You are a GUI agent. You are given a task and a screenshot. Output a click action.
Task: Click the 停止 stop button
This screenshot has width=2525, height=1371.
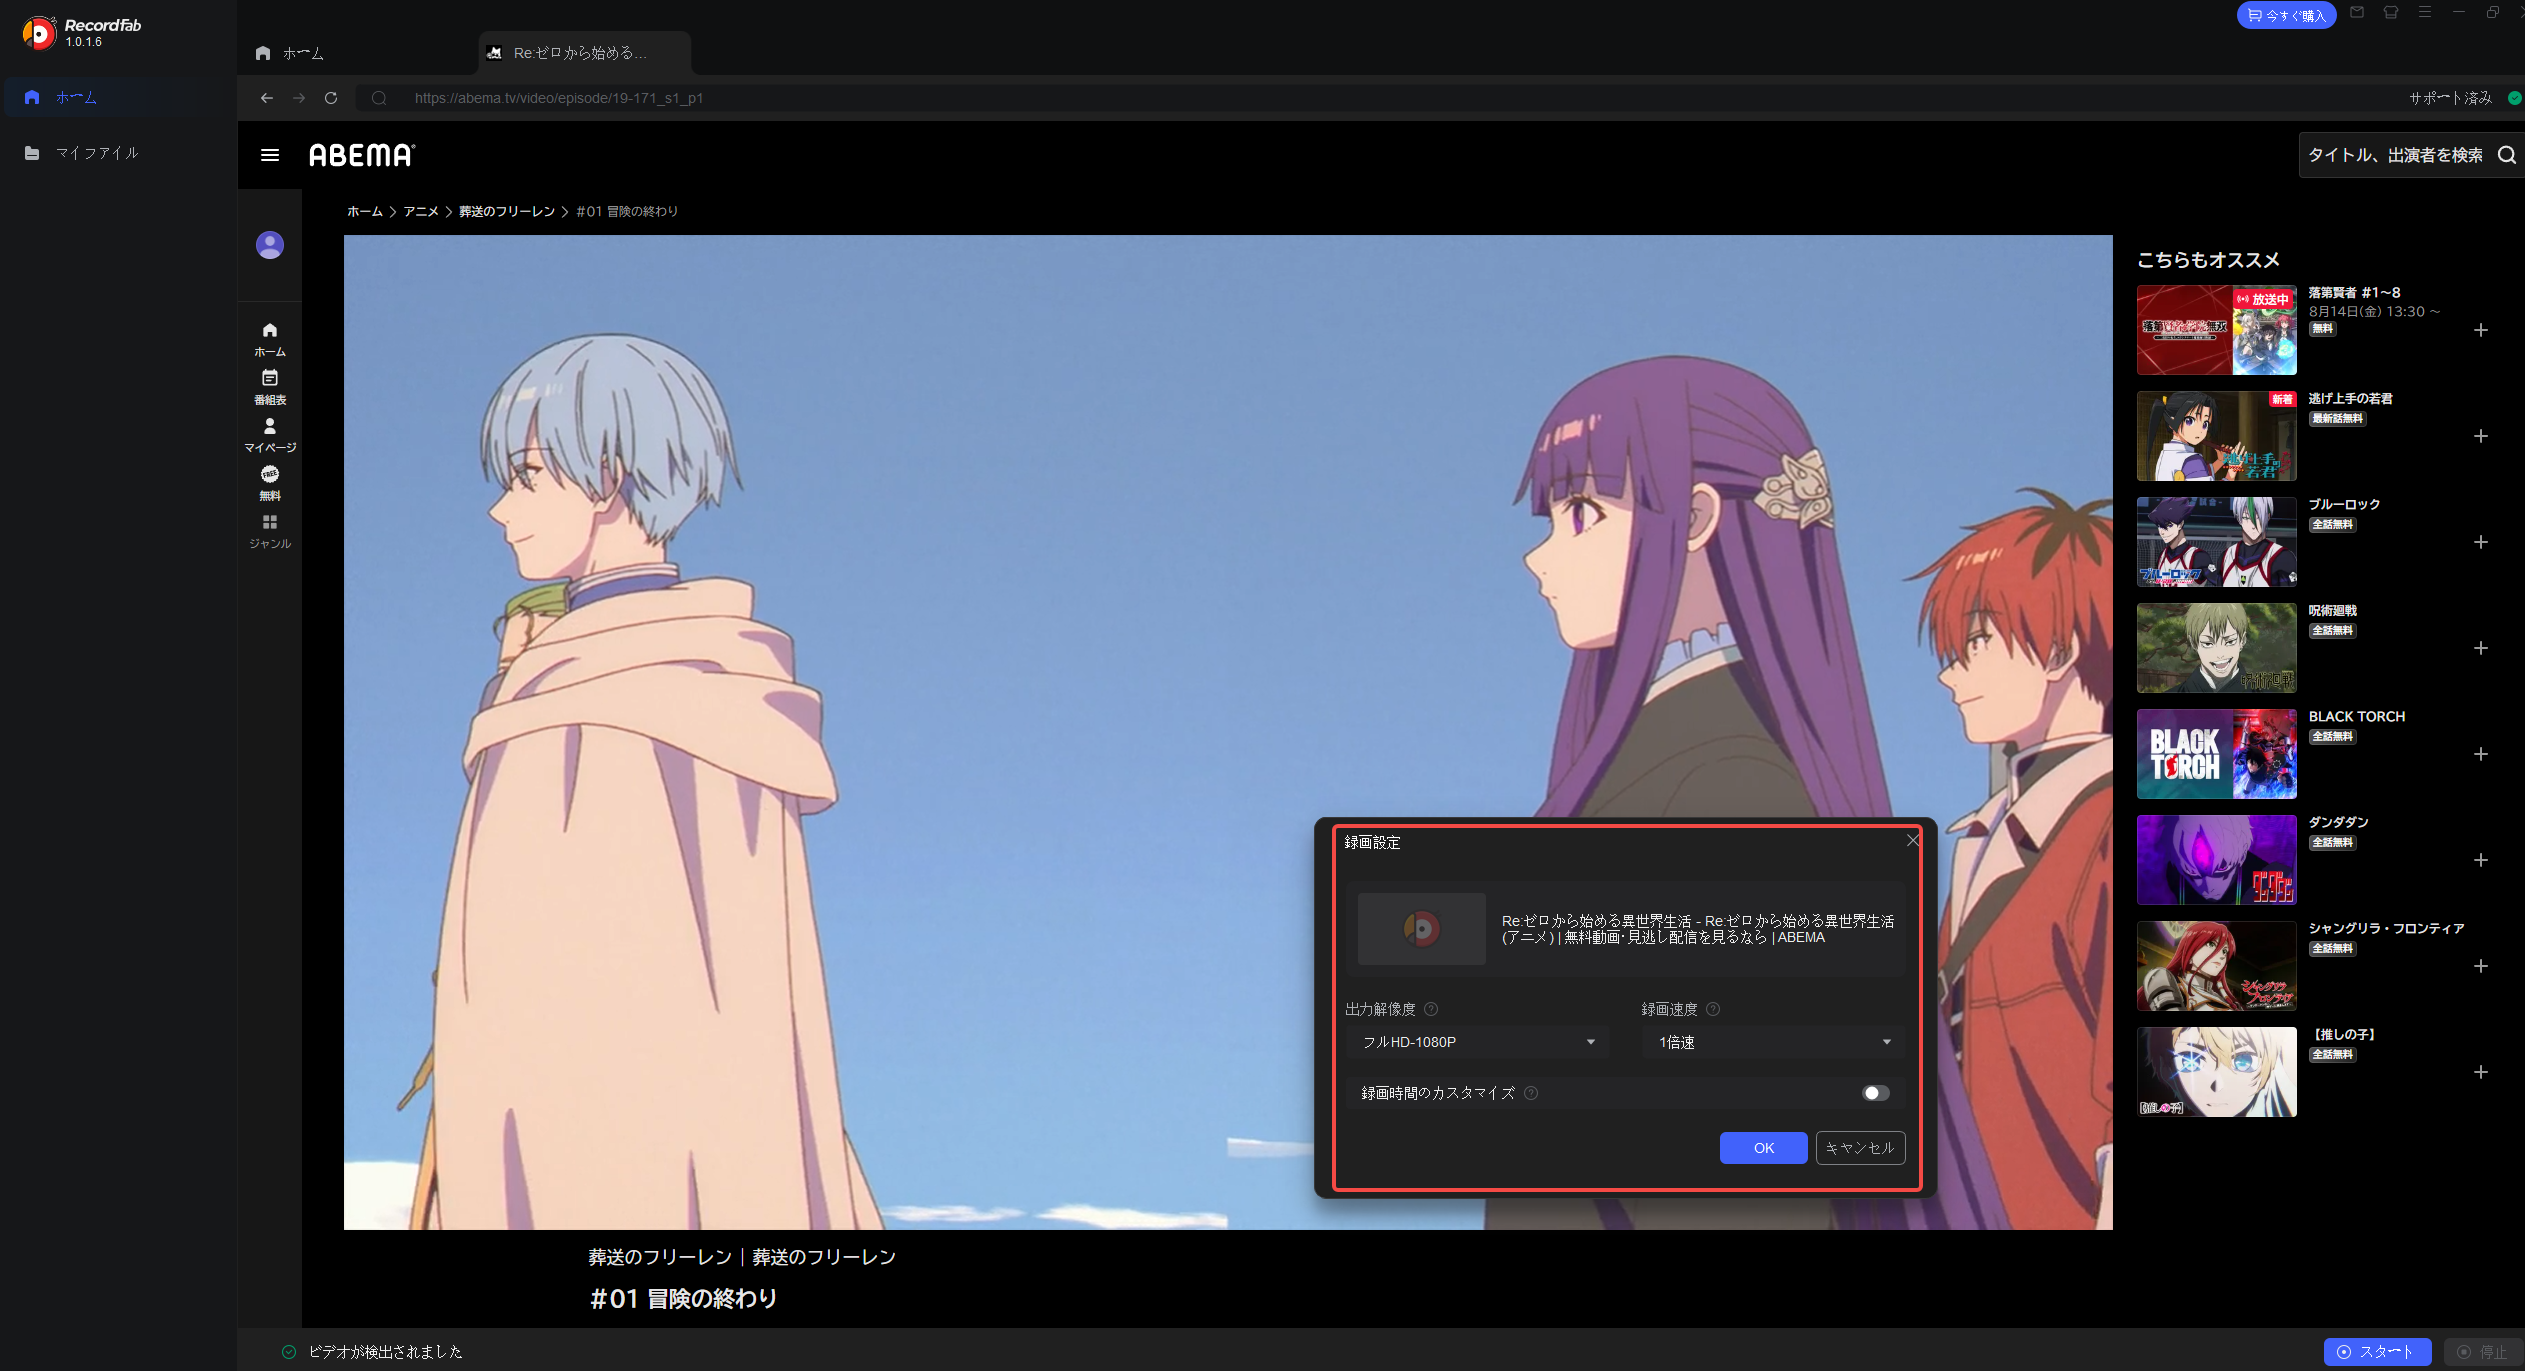pos(2484,1352)
